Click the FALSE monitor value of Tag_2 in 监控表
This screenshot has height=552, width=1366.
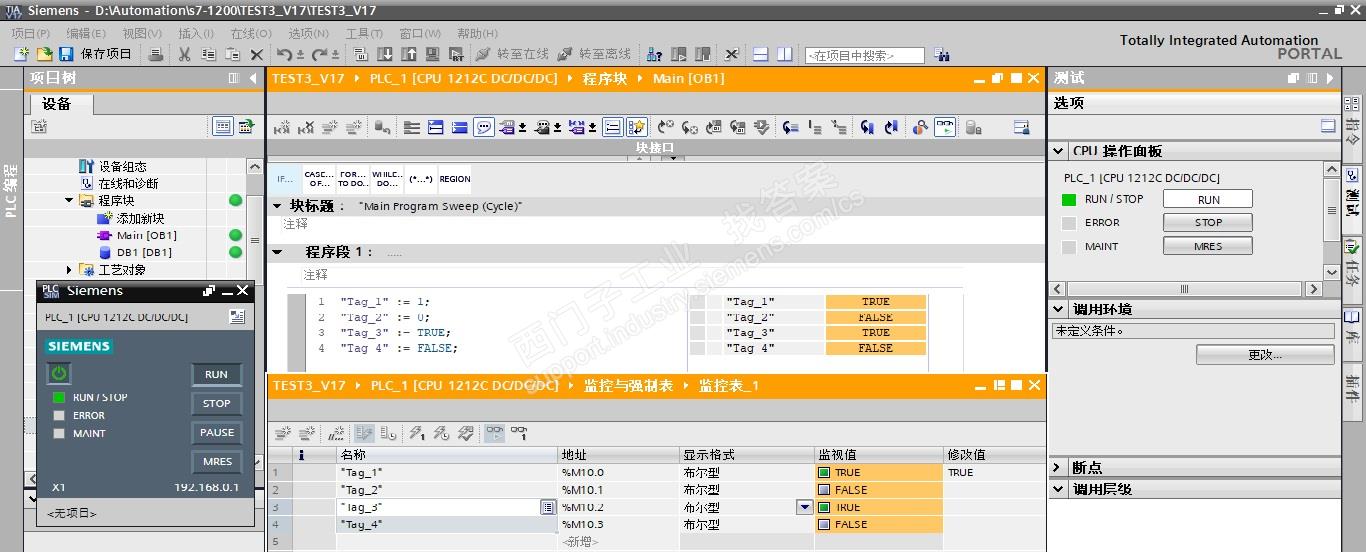[x=879, y=490]
